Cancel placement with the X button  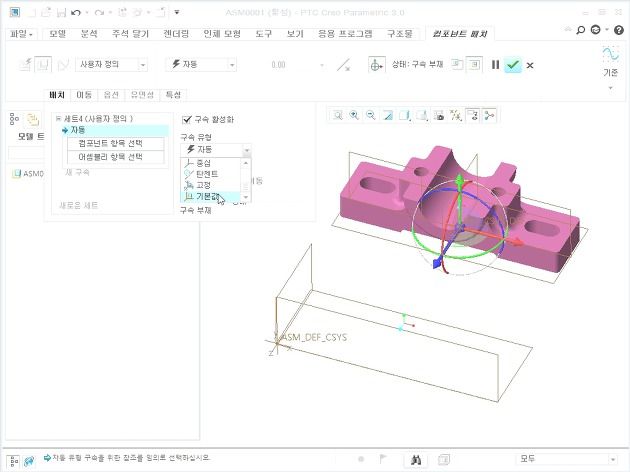pos(530,65)
